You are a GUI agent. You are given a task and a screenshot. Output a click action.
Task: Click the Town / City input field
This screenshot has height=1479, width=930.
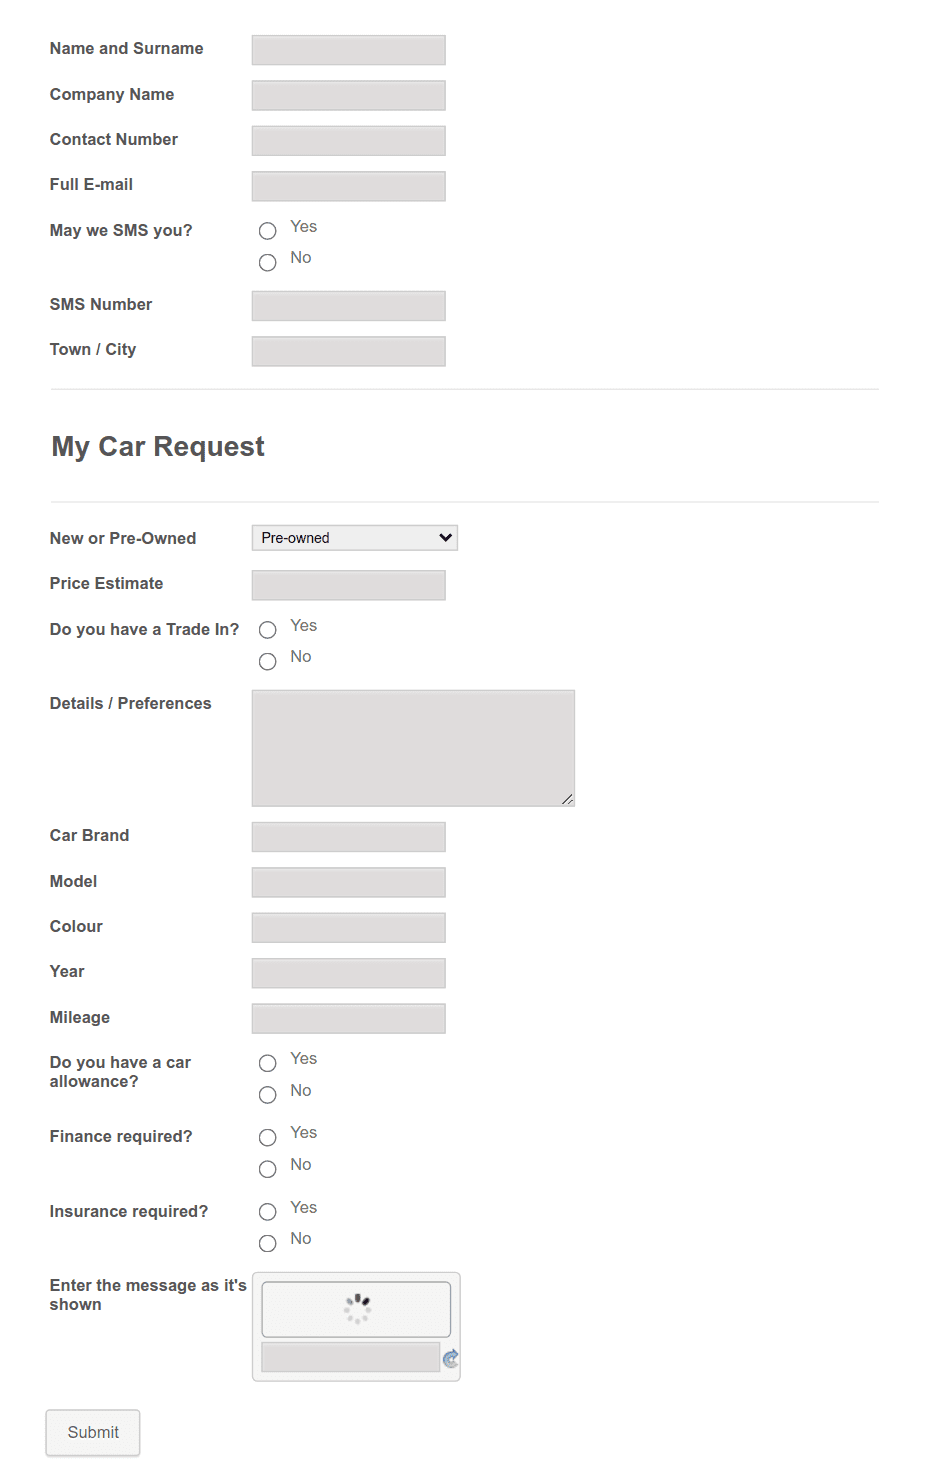pyautogui.click(x=348, y=351)
